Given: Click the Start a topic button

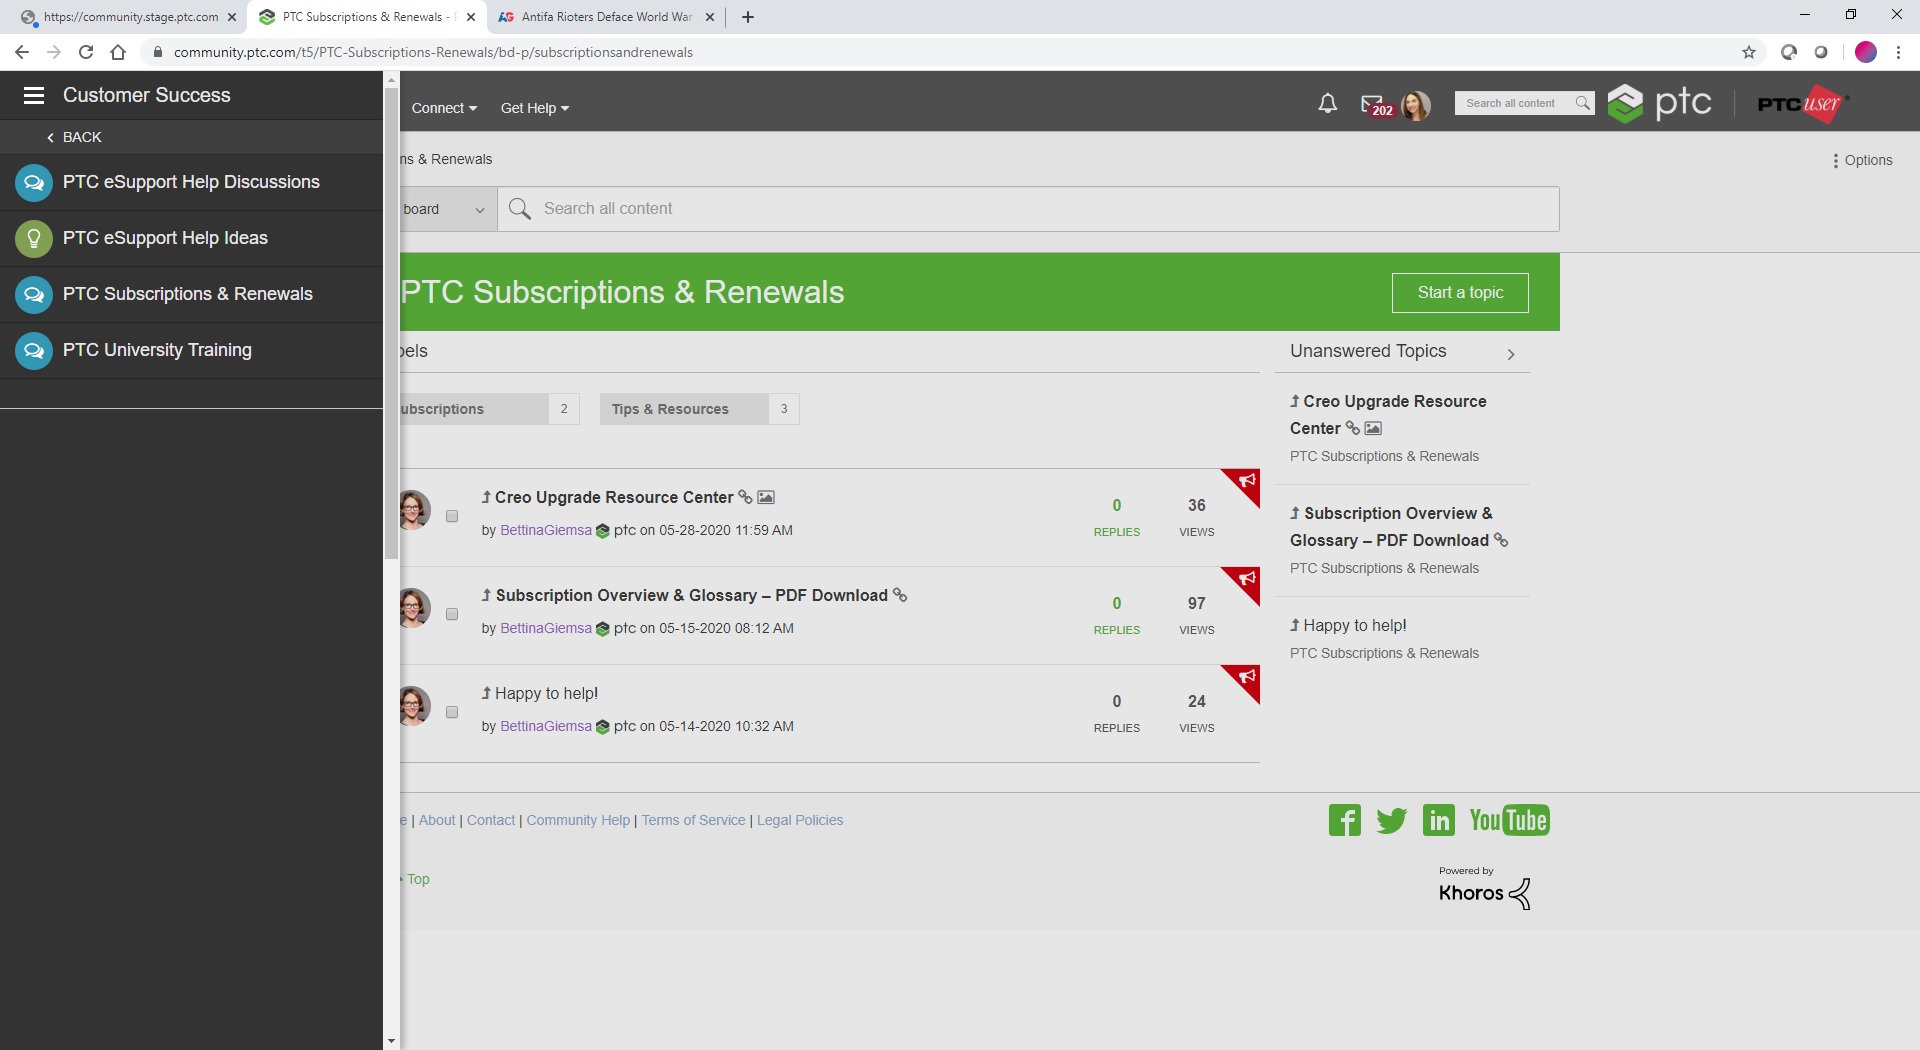Looking at the screenshot, I should tap(1459, 292).
